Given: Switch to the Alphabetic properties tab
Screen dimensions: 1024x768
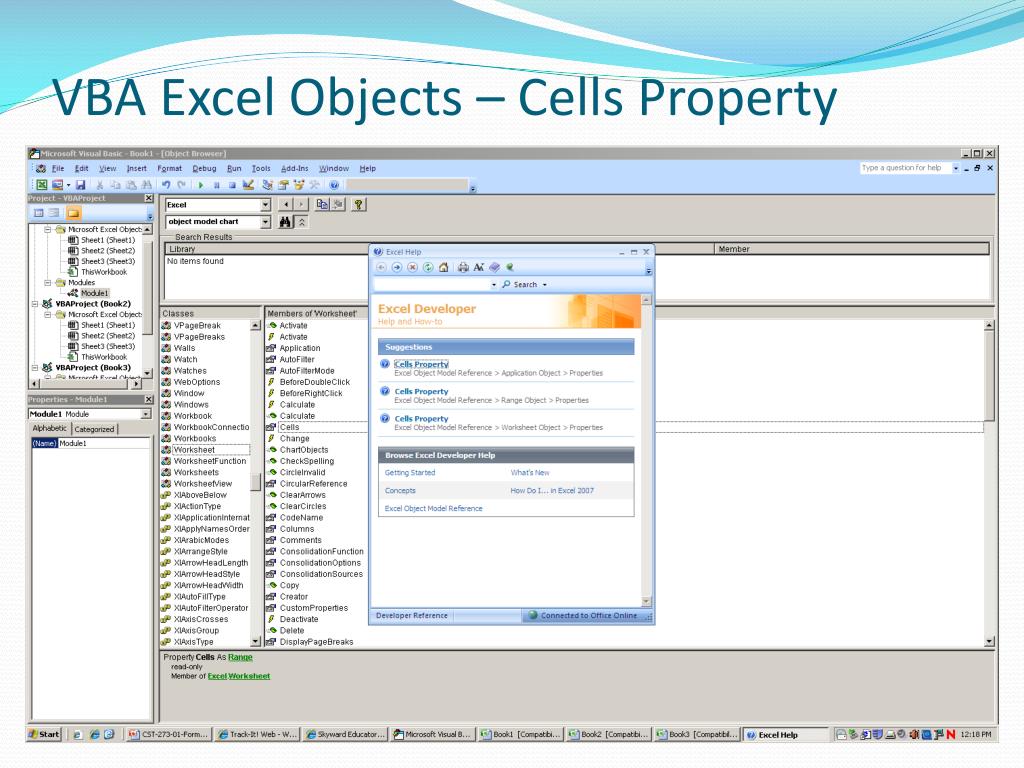Looking at the screenshot, I should pos(50,428).
